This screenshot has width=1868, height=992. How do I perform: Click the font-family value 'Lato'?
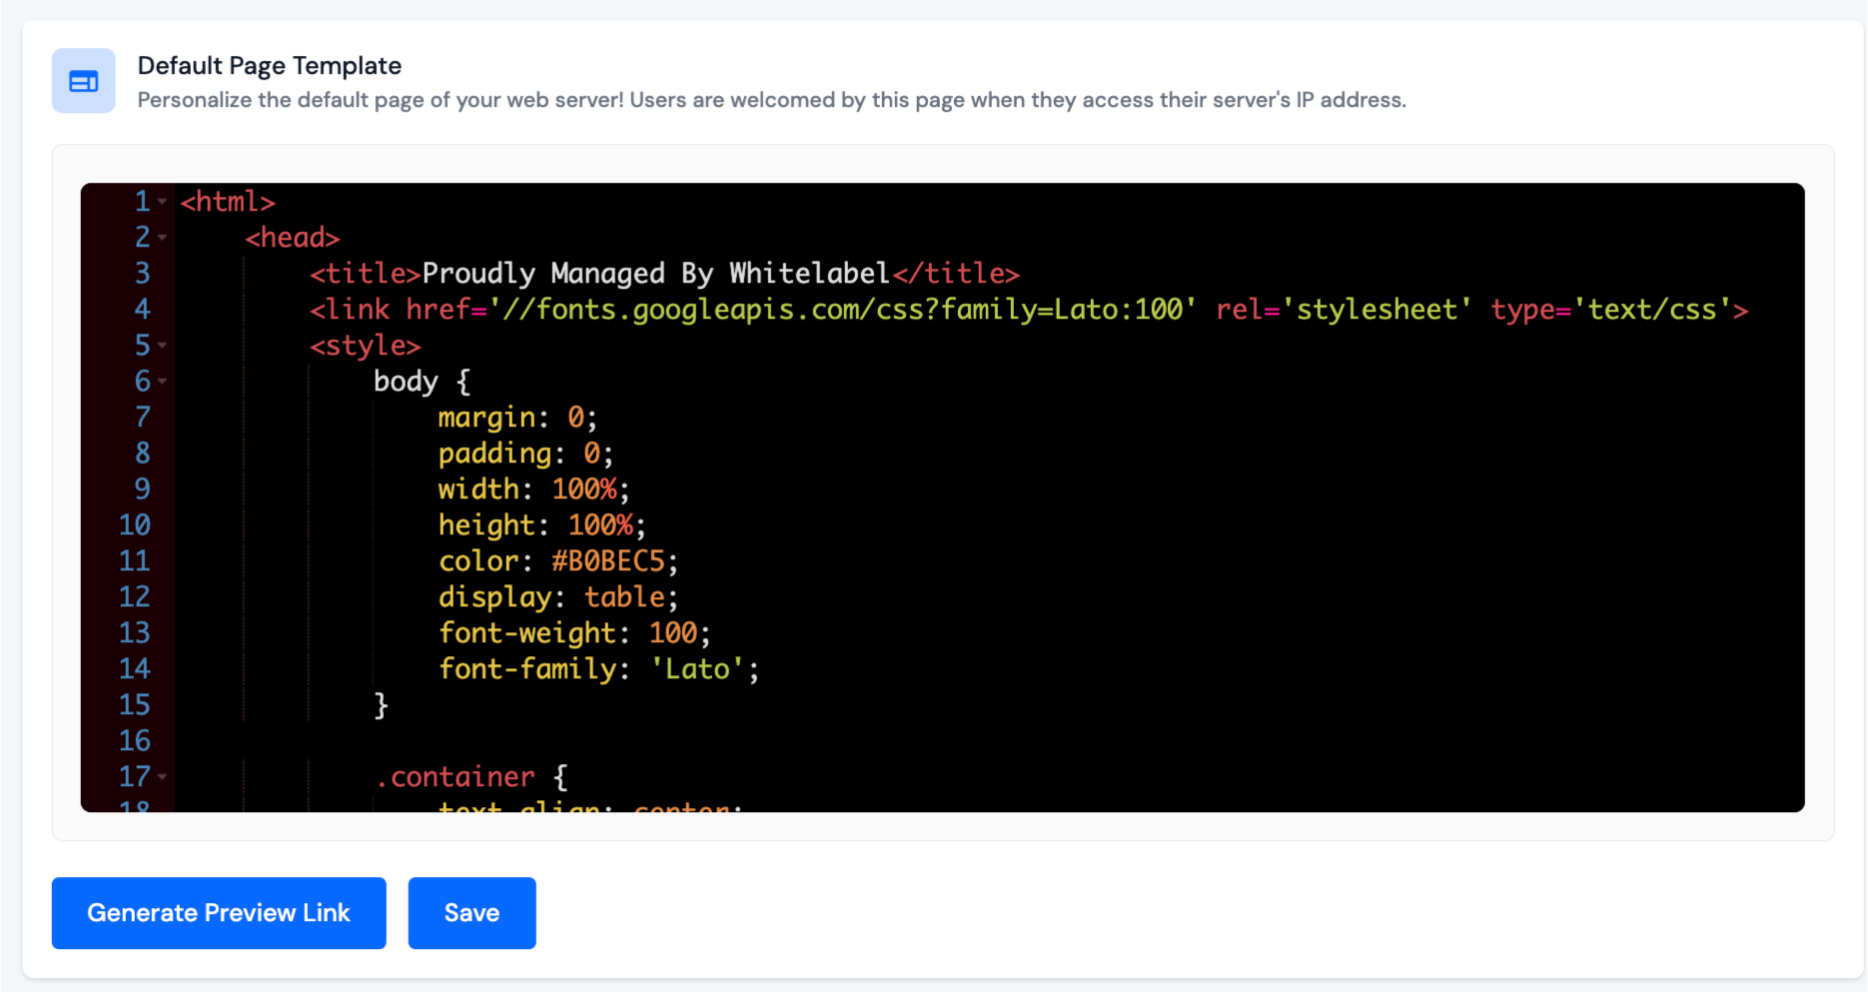click(x=698, y=669)
